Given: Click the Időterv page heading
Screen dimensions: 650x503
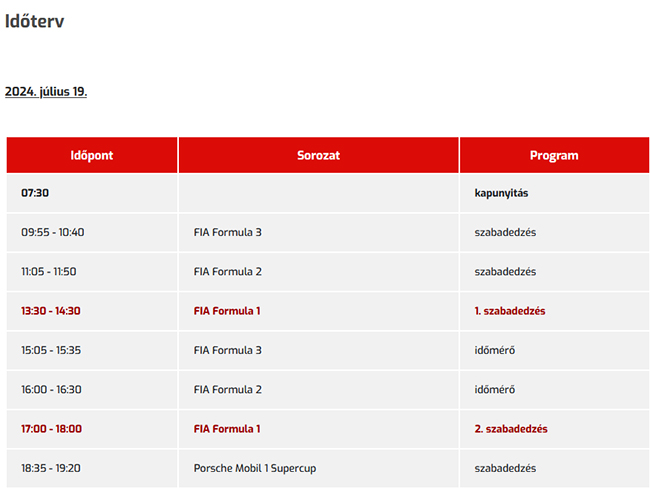Looking at the screenshot, I should click(x=35, y=21).
